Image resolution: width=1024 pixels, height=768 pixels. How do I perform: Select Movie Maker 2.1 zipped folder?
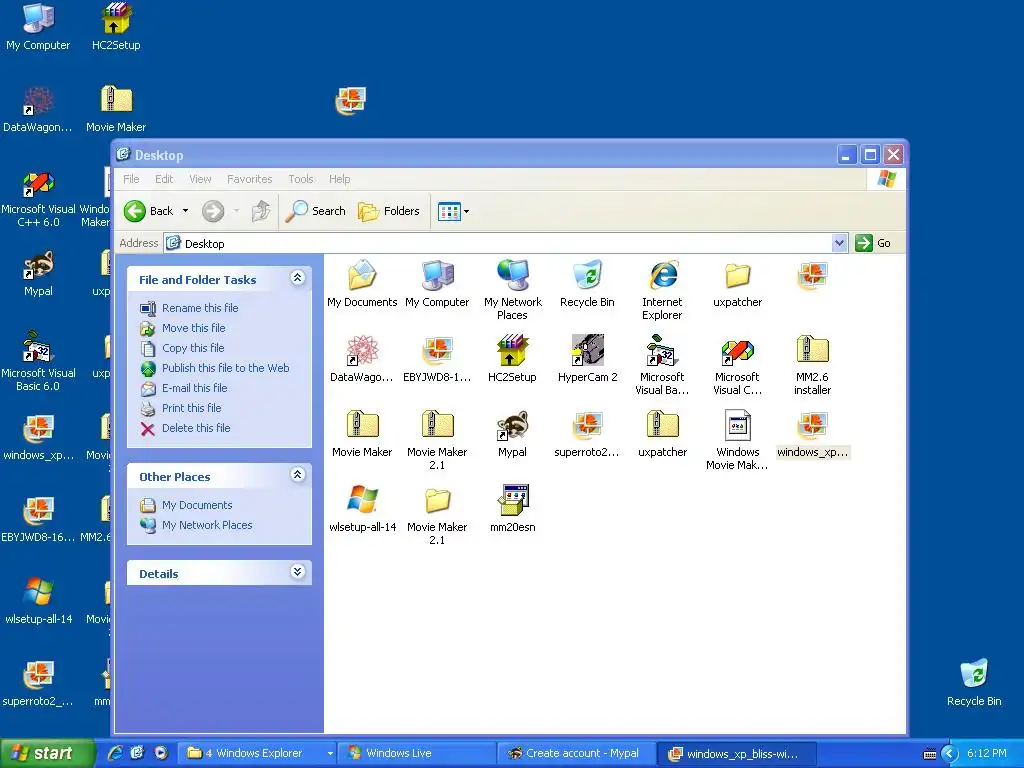tap(437, 440)
